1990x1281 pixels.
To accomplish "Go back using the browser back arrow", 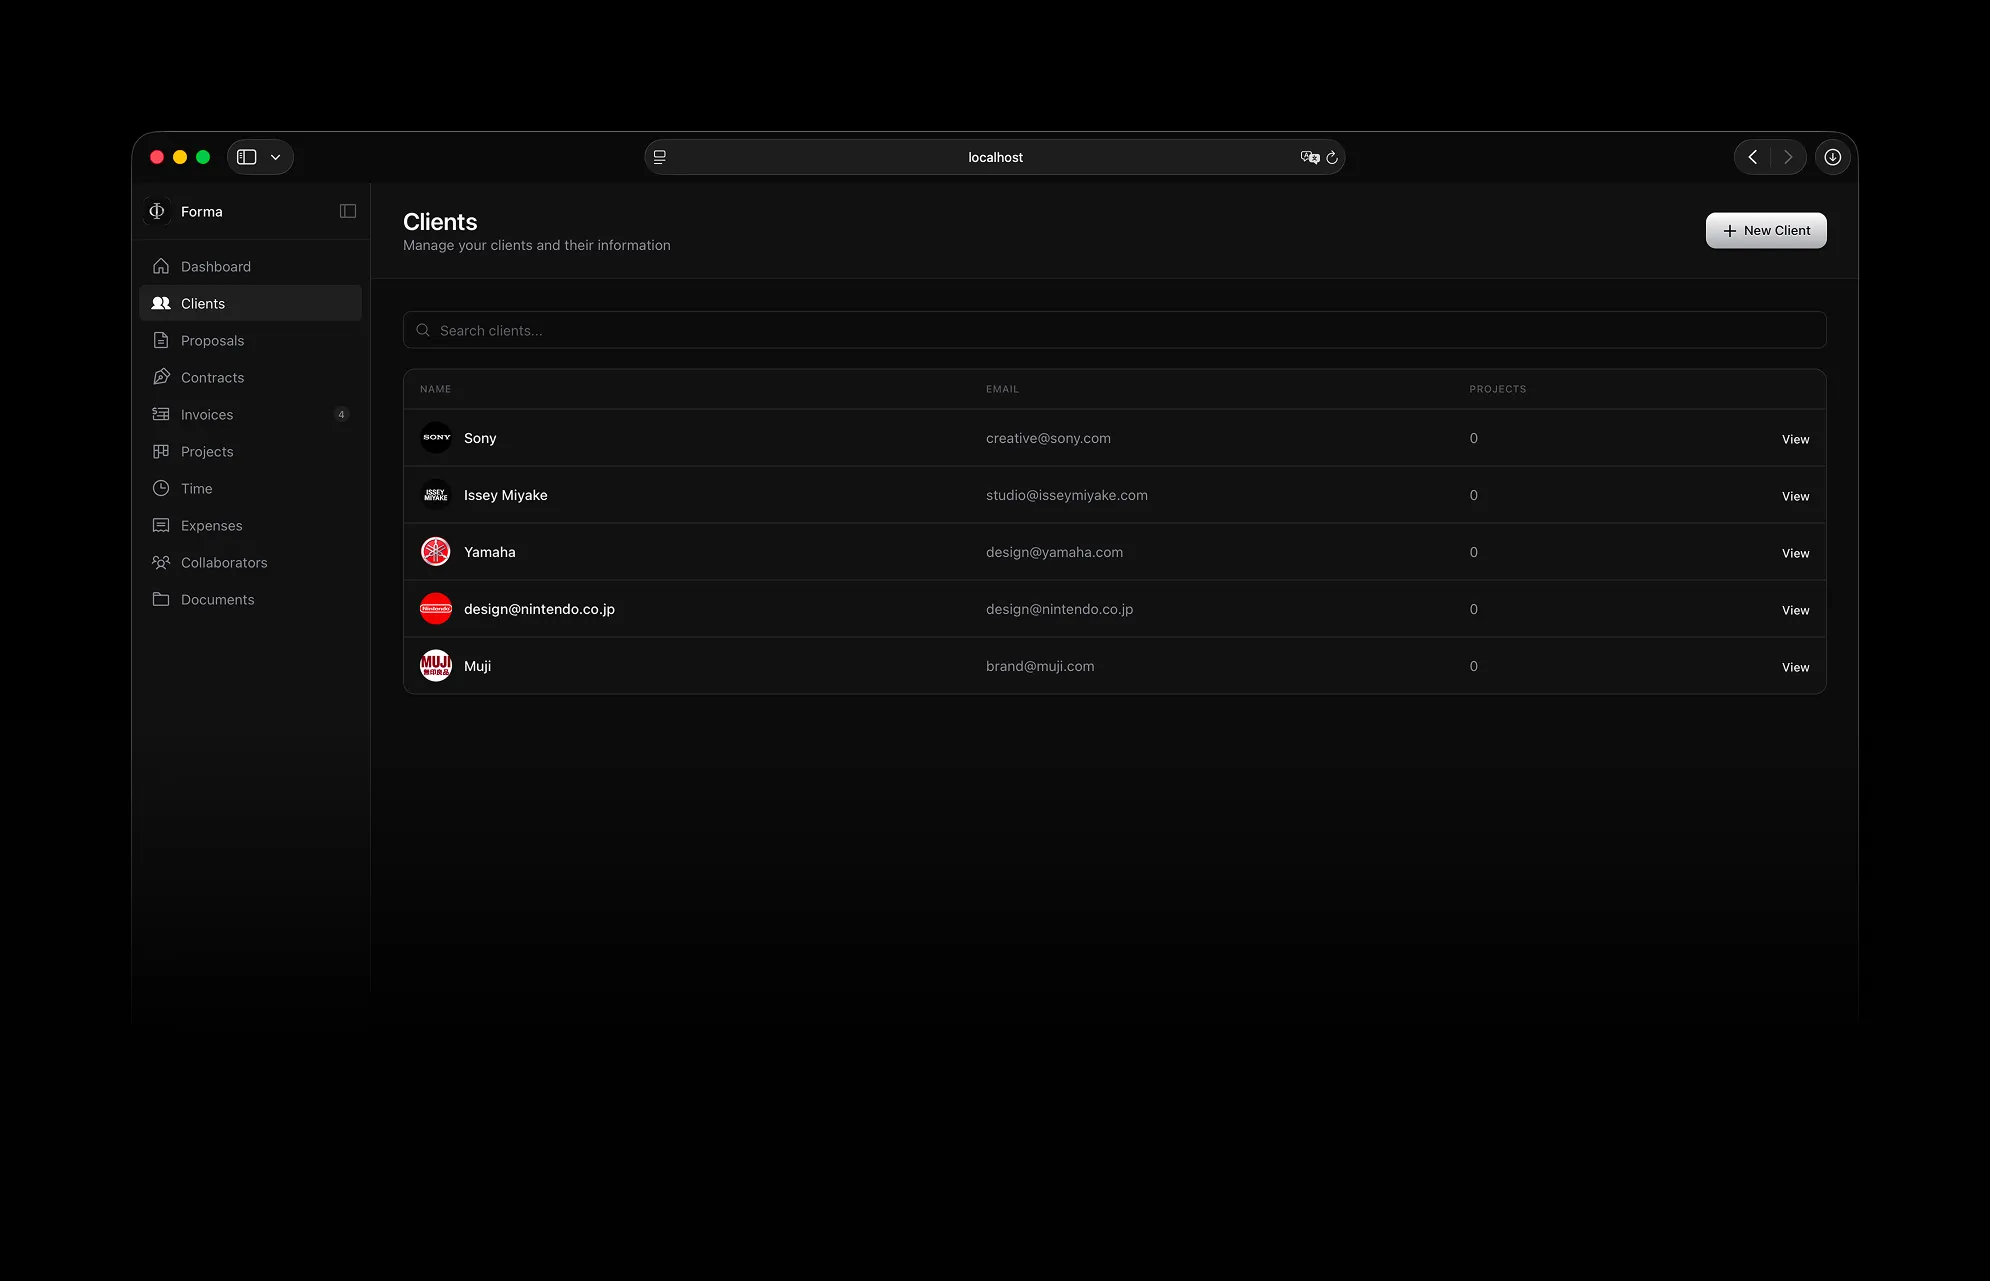I will [1752, 157].
